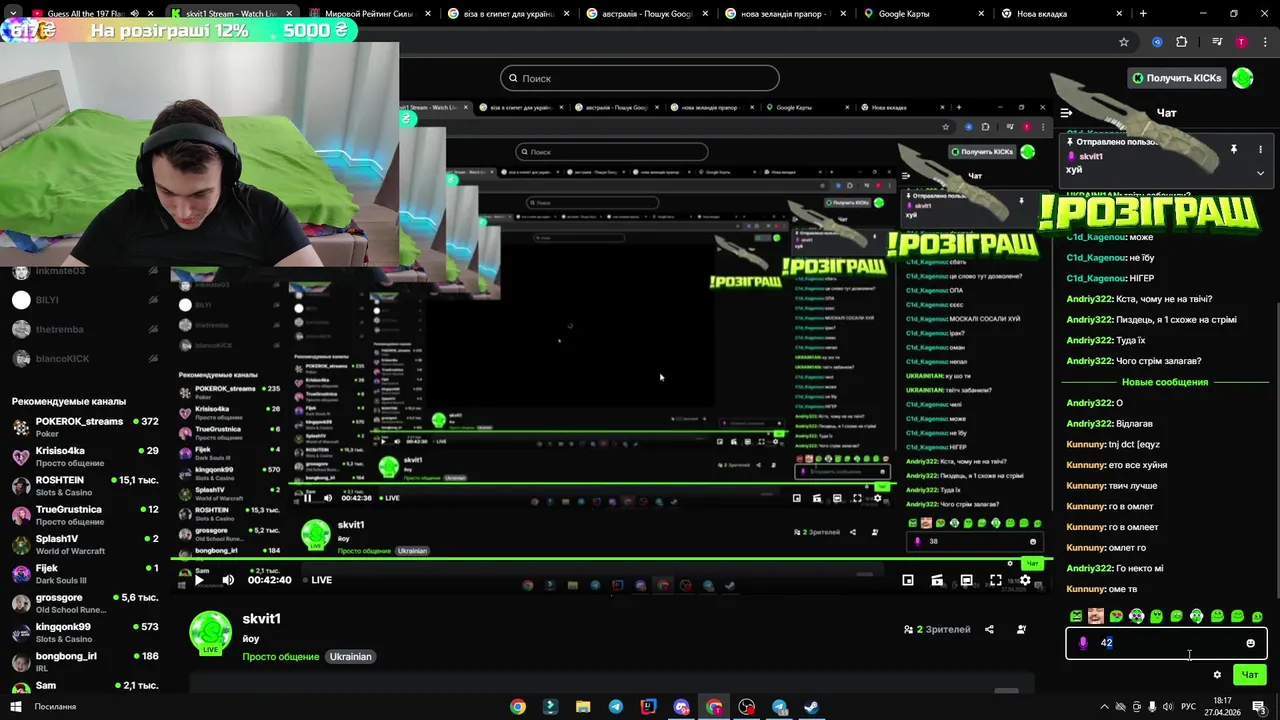
Task: Open the TrueGrustnica channel
Action: [85, 515]
